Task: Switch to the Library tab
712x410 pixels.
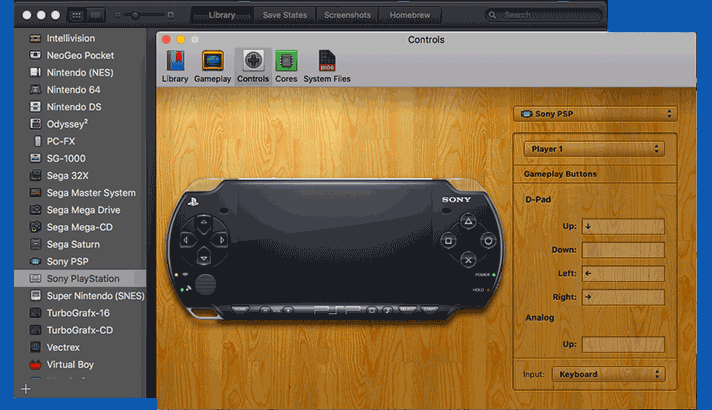Action: (x=222, y=15)
